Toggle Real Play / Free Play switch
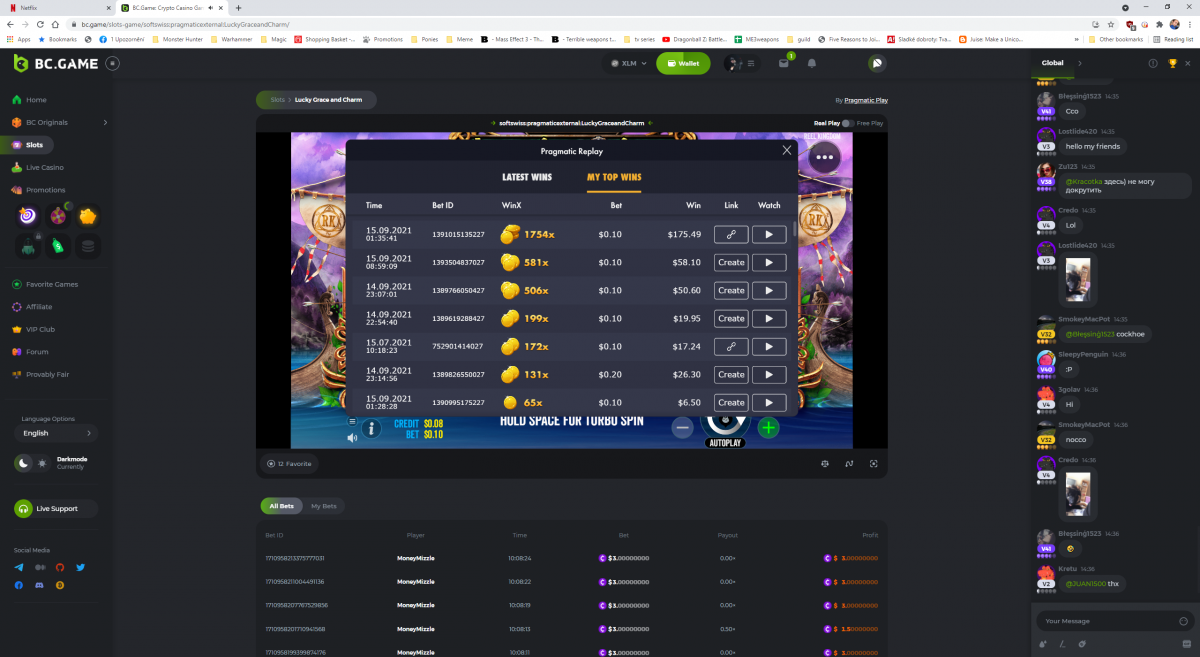The image size is (1200, 657). (847, 123)
